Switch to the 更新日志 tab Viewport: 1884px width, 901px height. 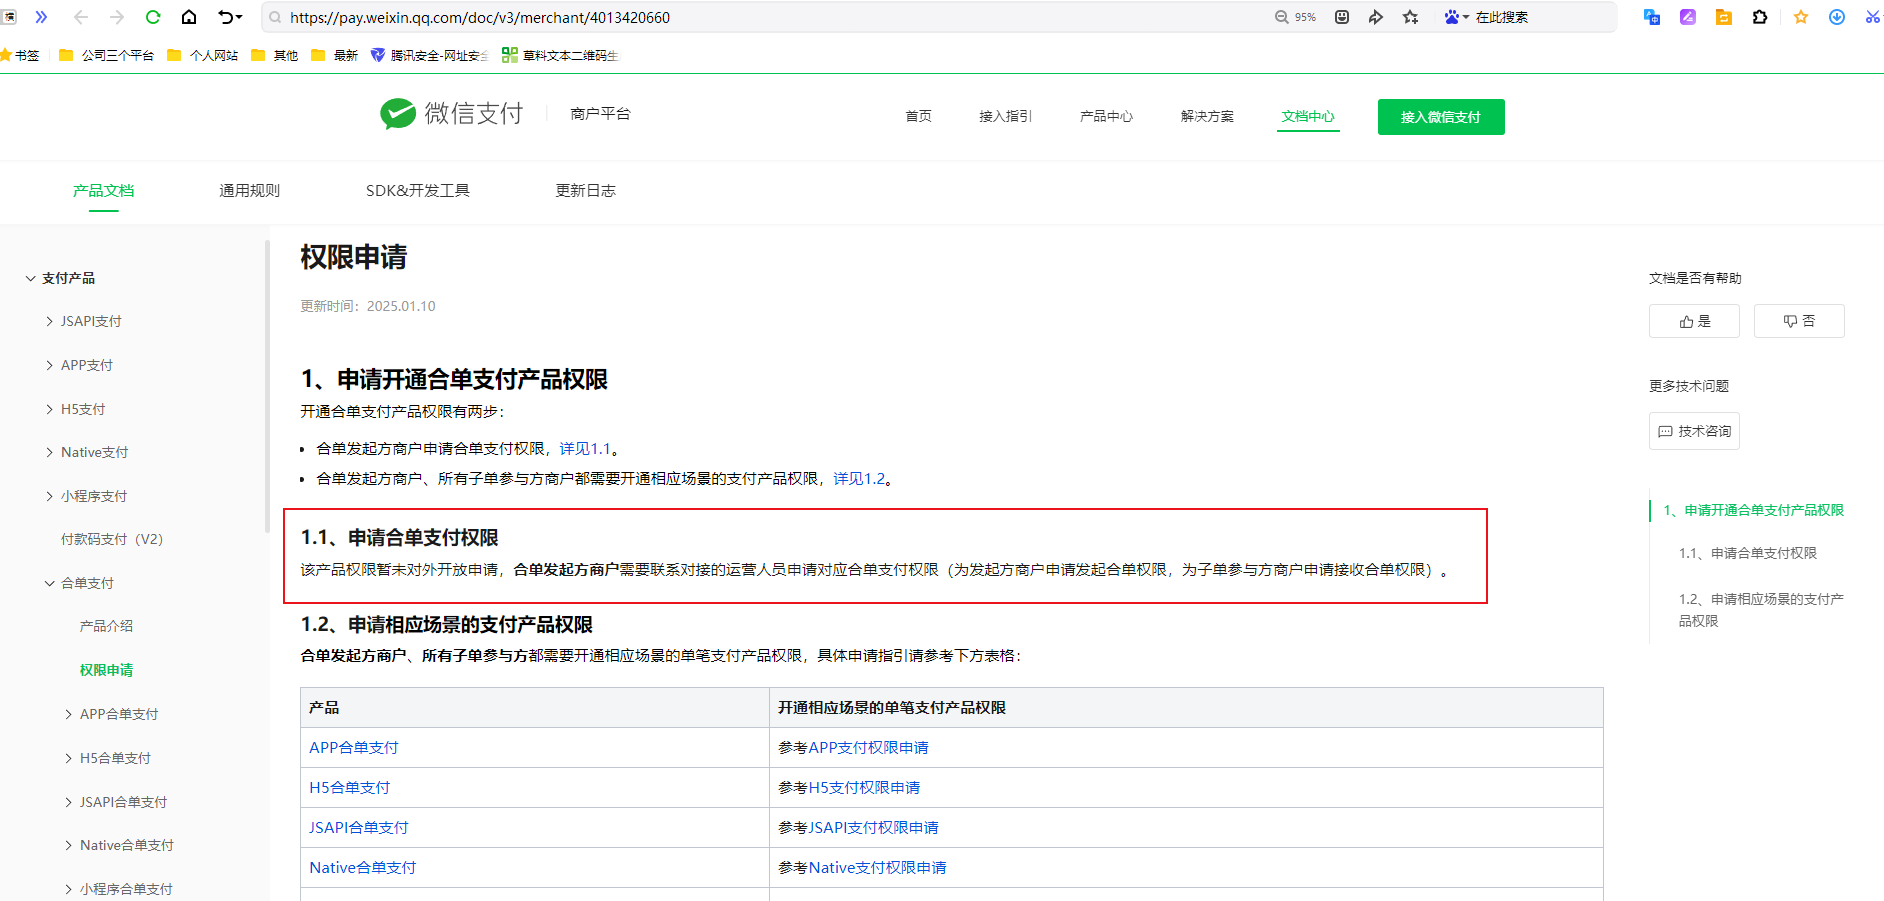pos(585,190)
